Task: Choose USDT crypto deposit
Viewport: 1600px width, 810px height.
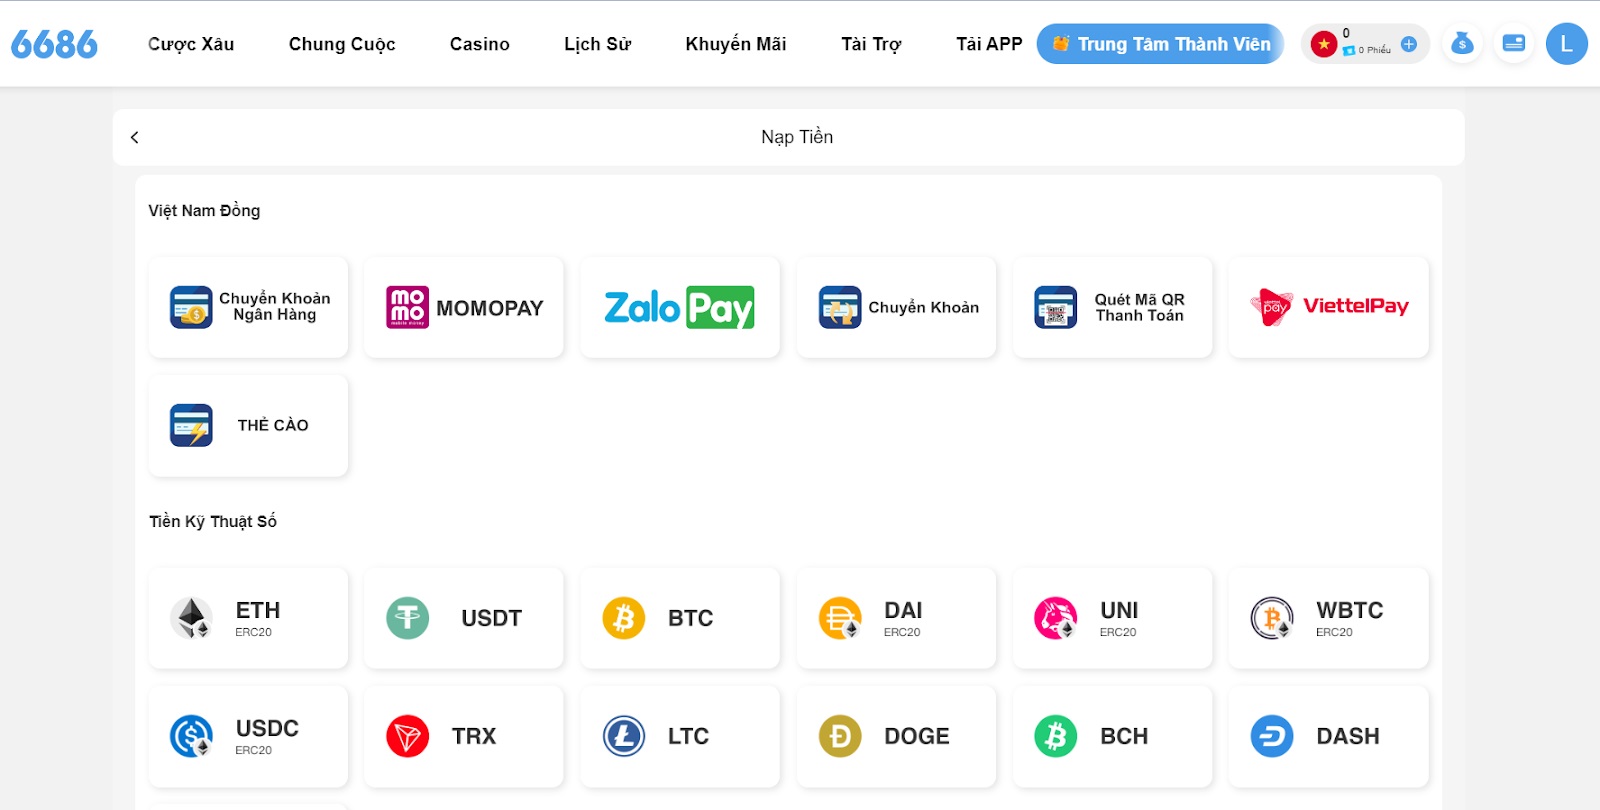Action: (x=464, y=618)
